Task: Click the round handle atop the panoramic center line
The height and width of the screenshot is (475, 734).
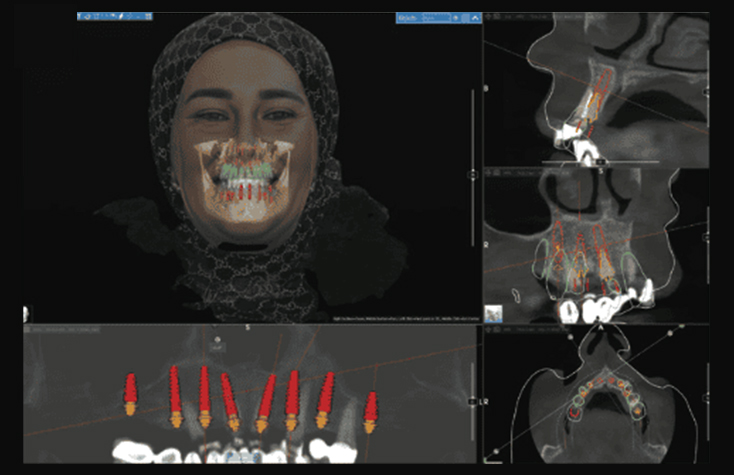Action: pyautogui.click(x=217, y=339)
